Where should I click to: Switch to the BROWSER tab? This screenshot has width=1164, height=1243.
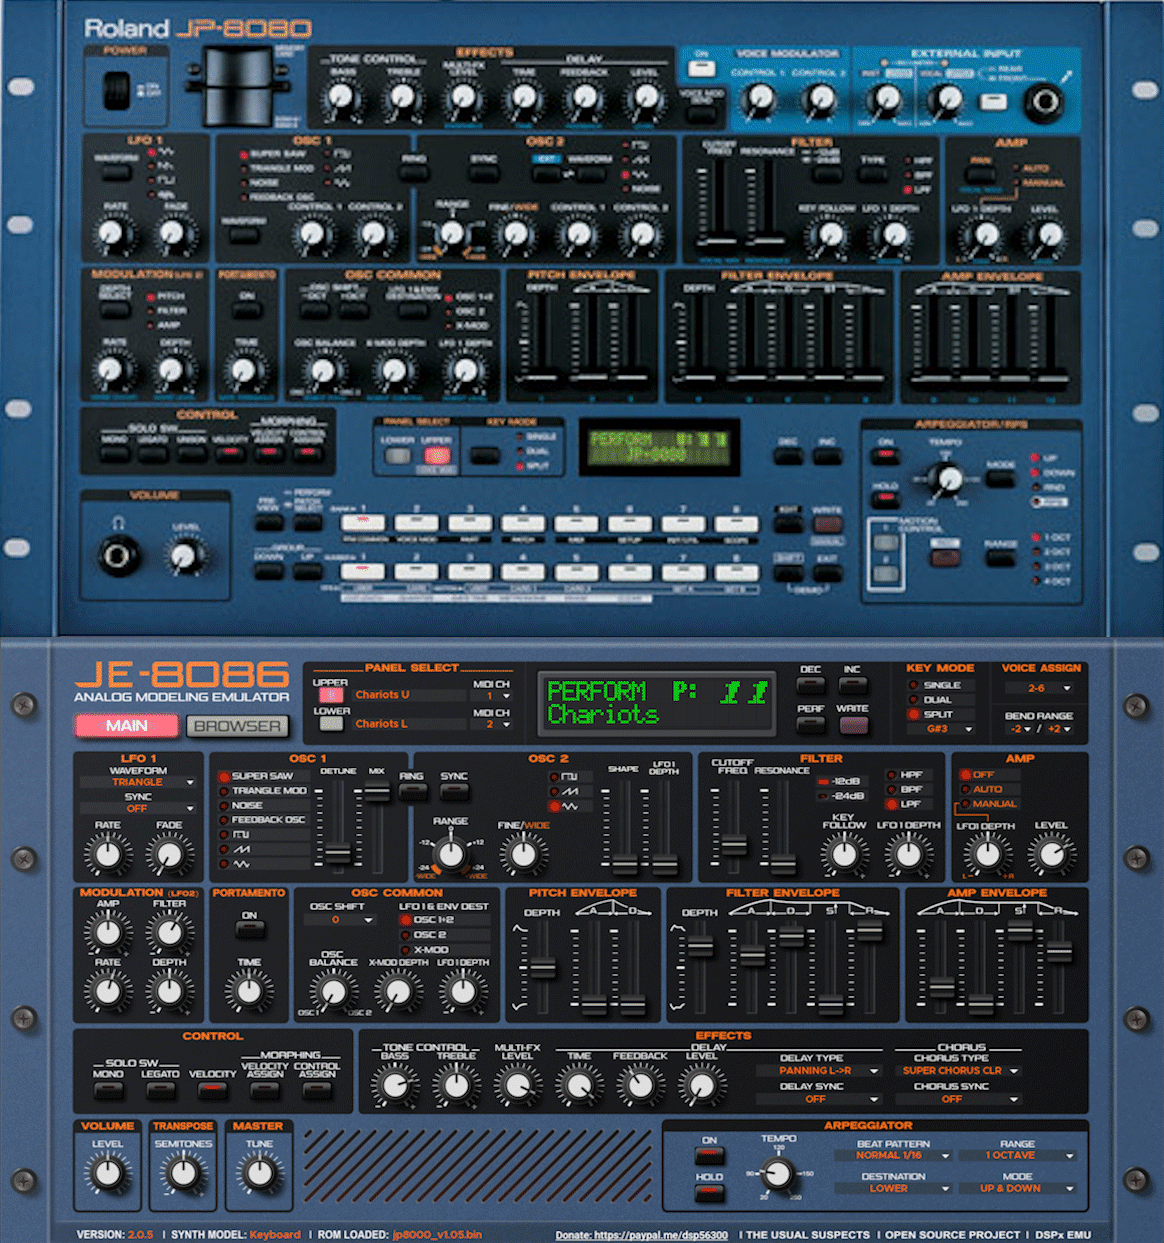tap(237, 726)
